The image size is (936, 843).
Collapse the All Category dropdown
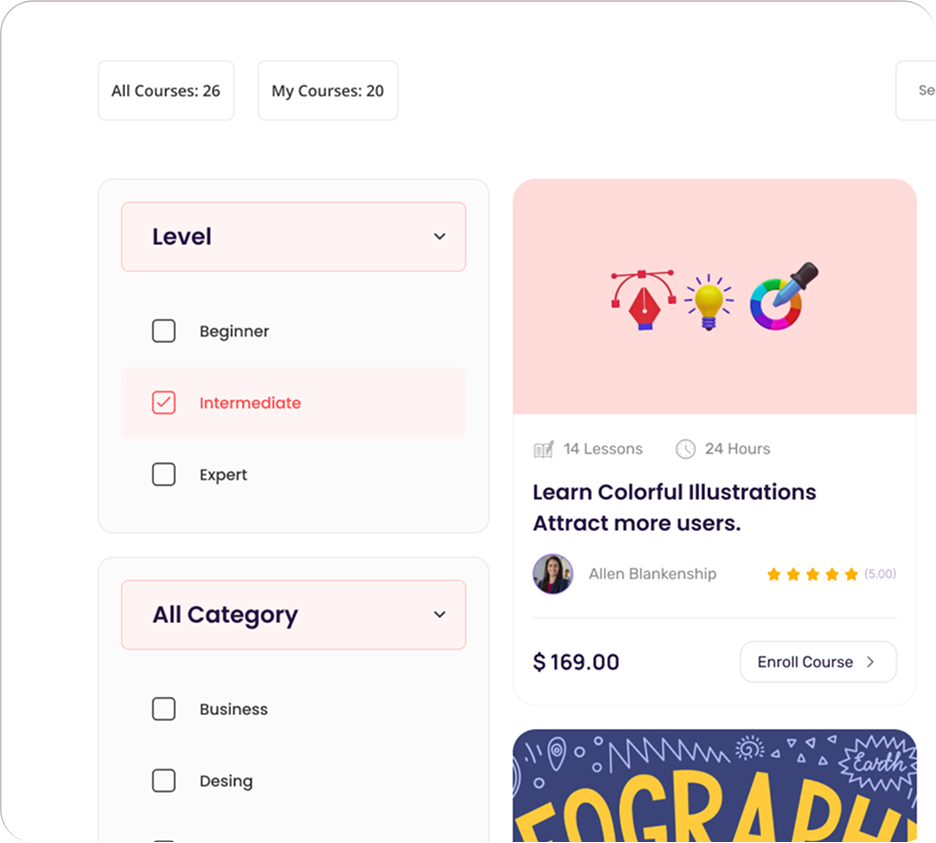click(439, 615)
